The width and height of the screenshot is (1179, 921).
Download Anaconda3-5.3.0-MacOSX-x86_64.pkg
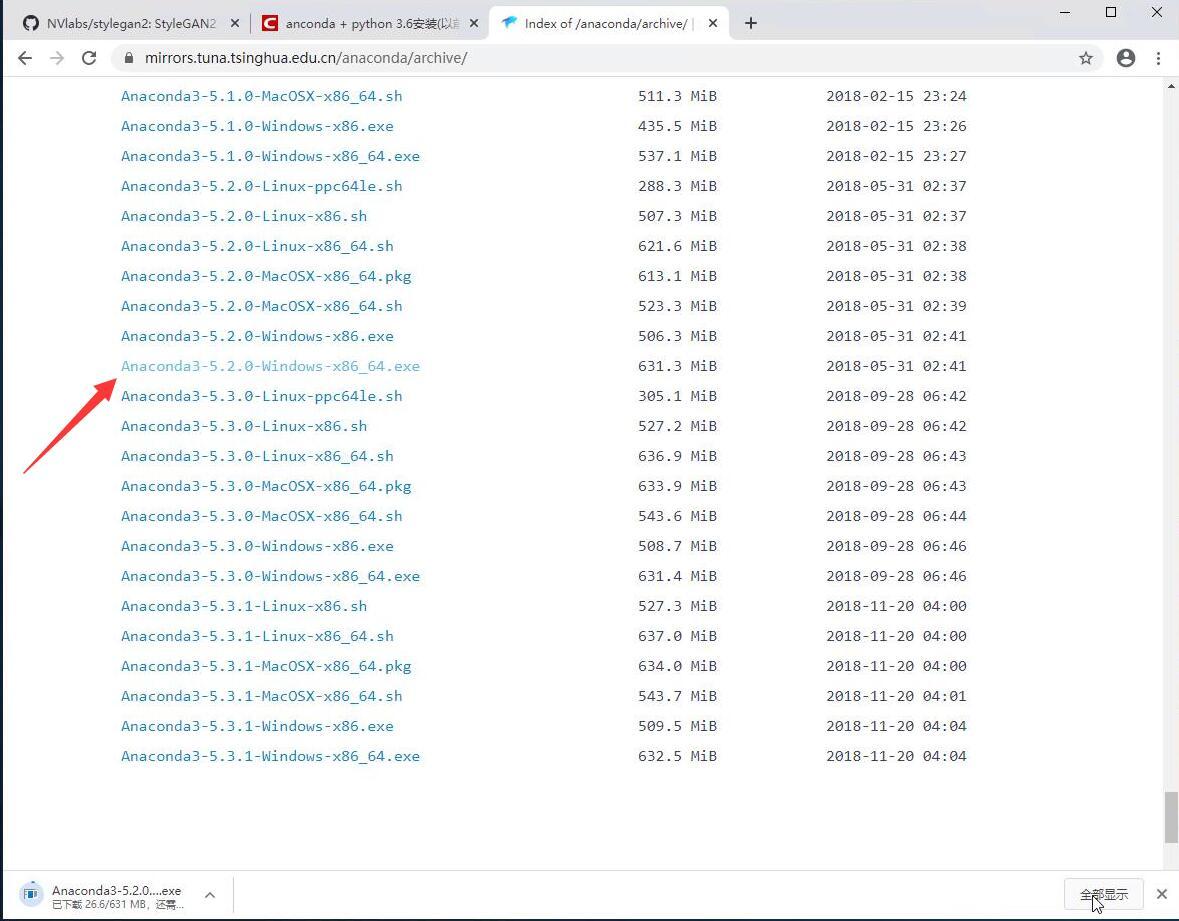(266, 486)
